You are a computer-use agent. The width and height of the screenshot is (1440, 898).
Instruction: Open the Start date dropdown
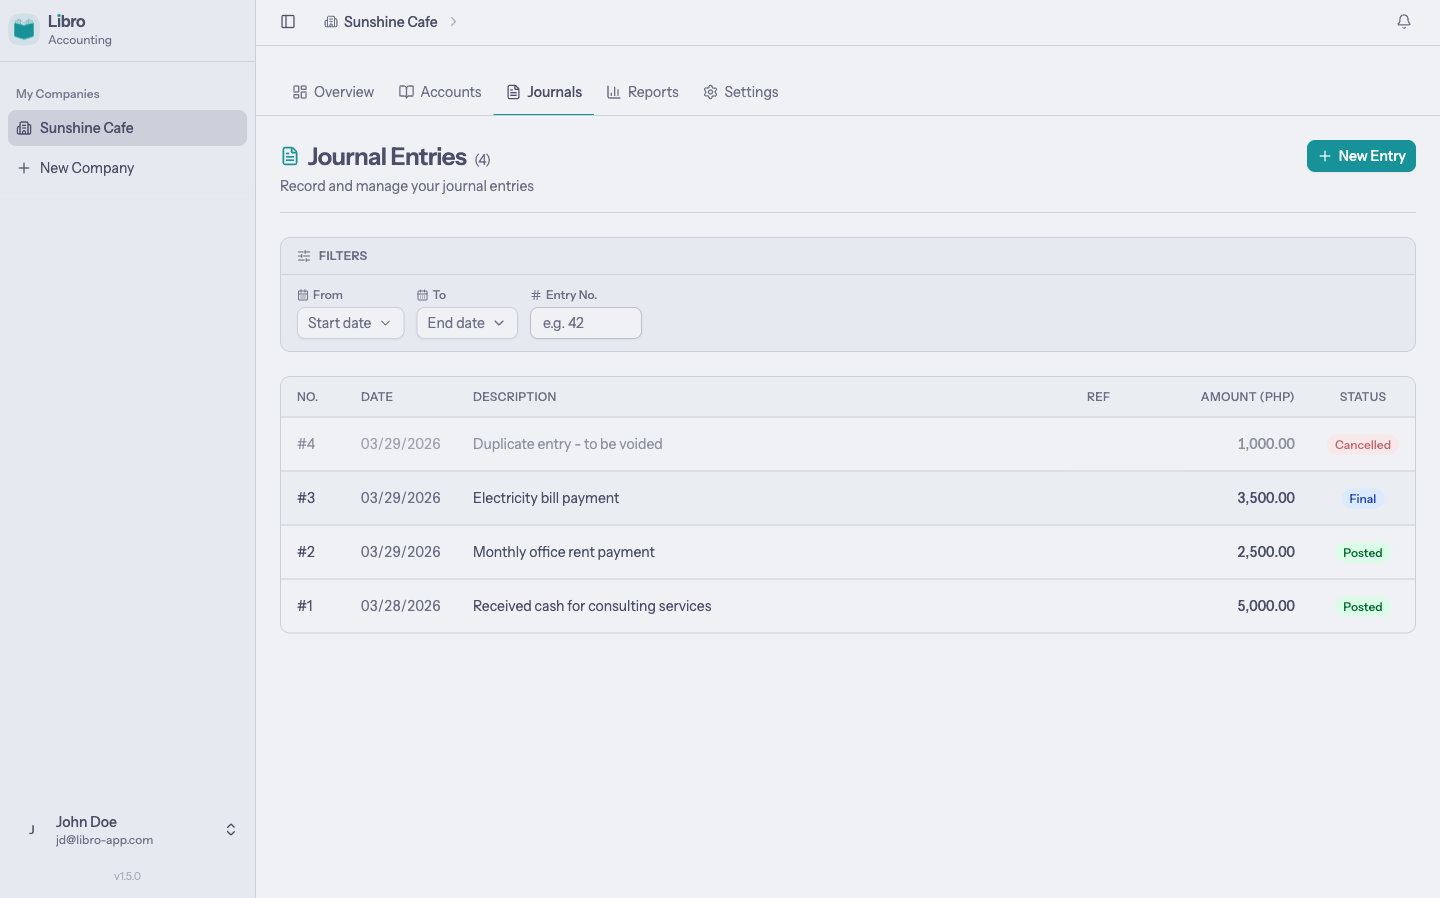(350, 323)
